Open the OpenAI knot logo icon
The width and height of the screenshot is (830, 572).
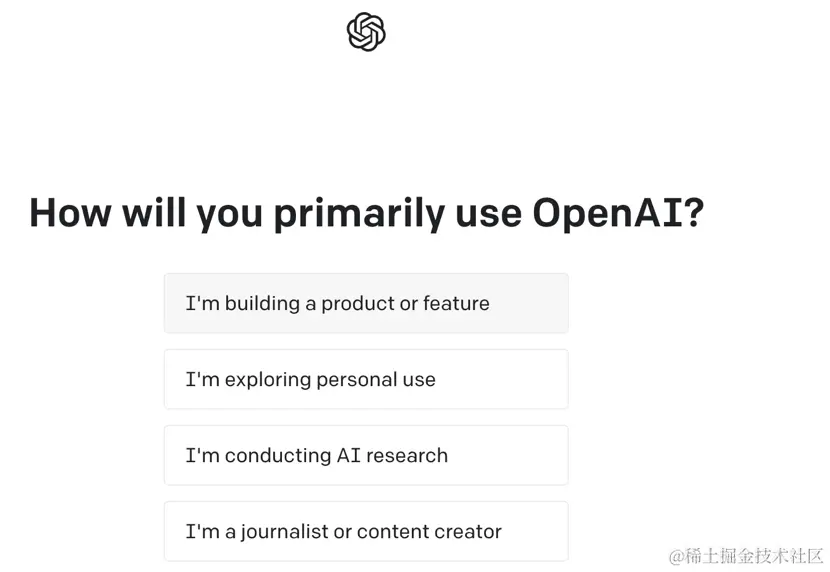pyautogui.click(x=366, y=32)
